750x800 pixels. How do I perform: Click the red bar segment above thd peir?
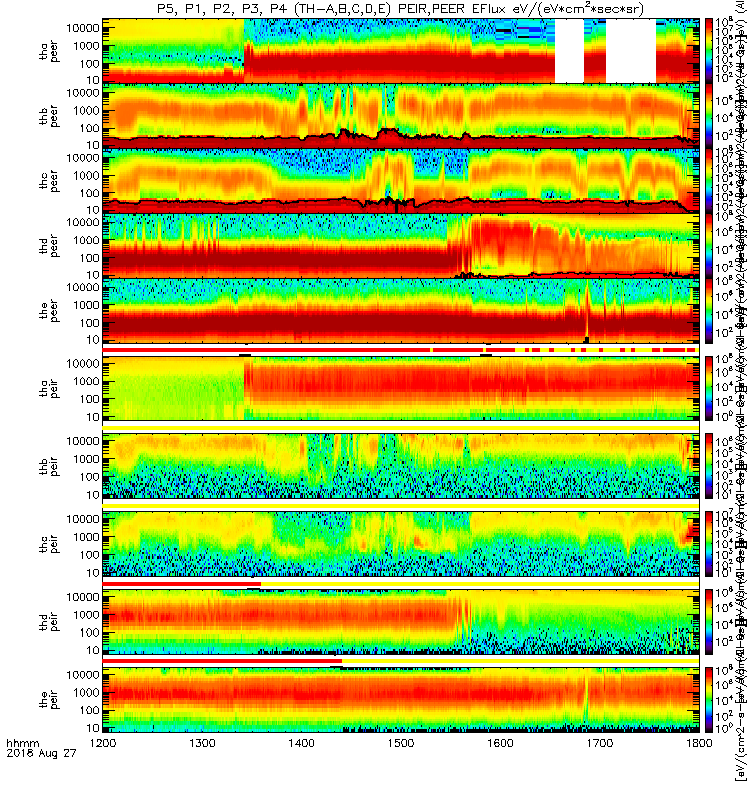point(182,584)
